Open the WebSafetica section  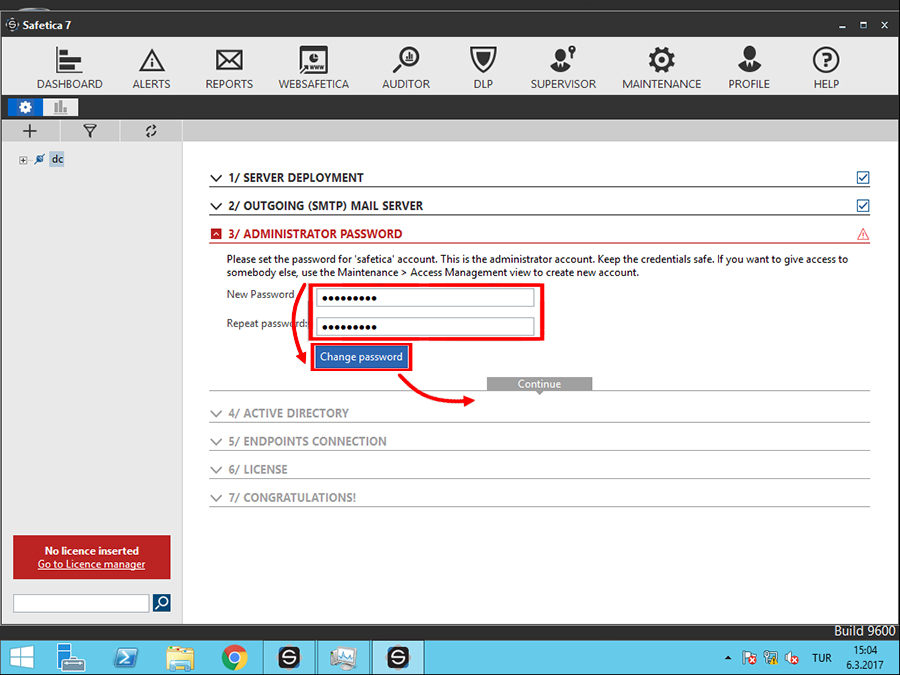click(x=313, y=68)
